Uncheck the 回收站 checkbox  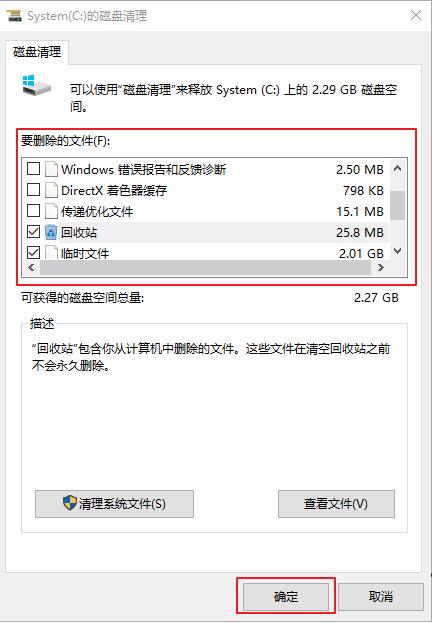[33, 232]
